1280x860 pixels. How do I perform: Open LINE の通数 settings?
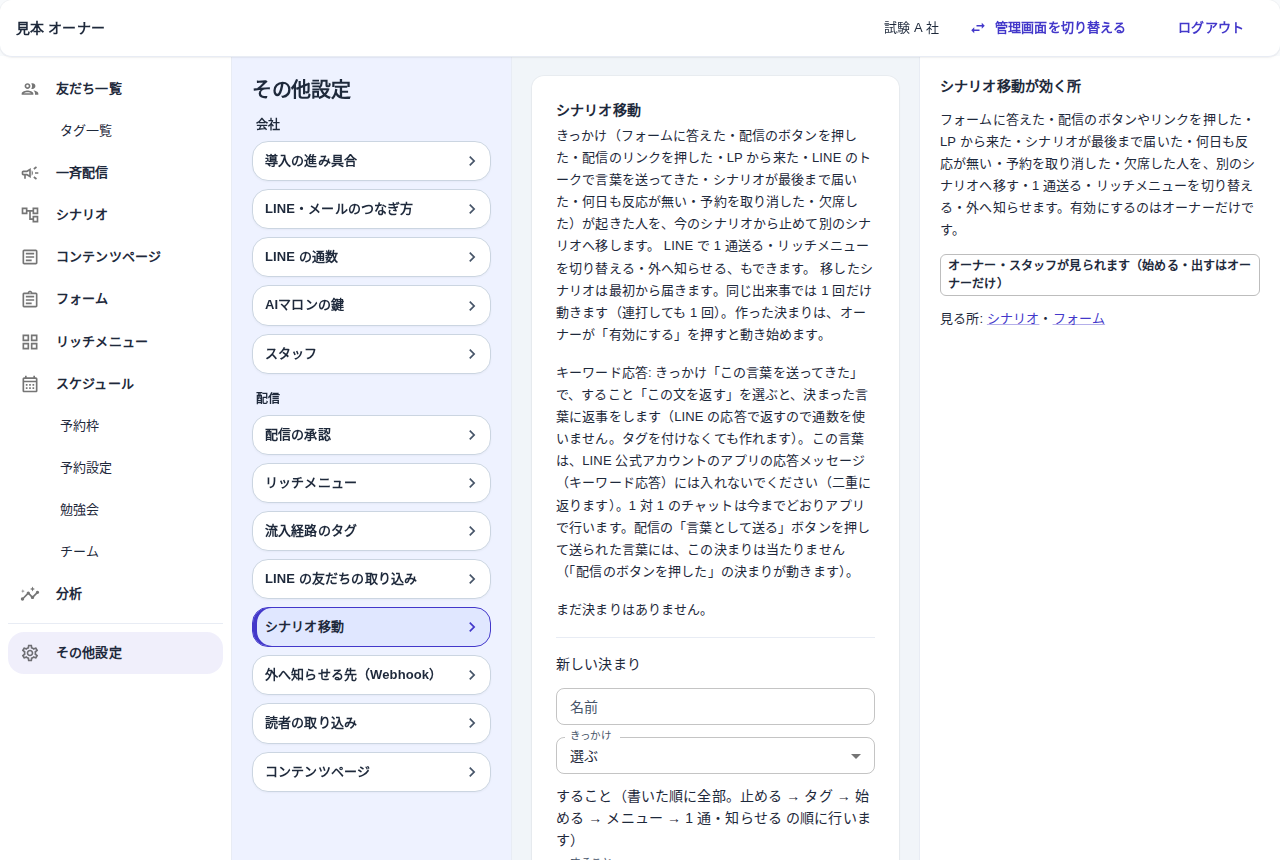(x=371, y=257)
